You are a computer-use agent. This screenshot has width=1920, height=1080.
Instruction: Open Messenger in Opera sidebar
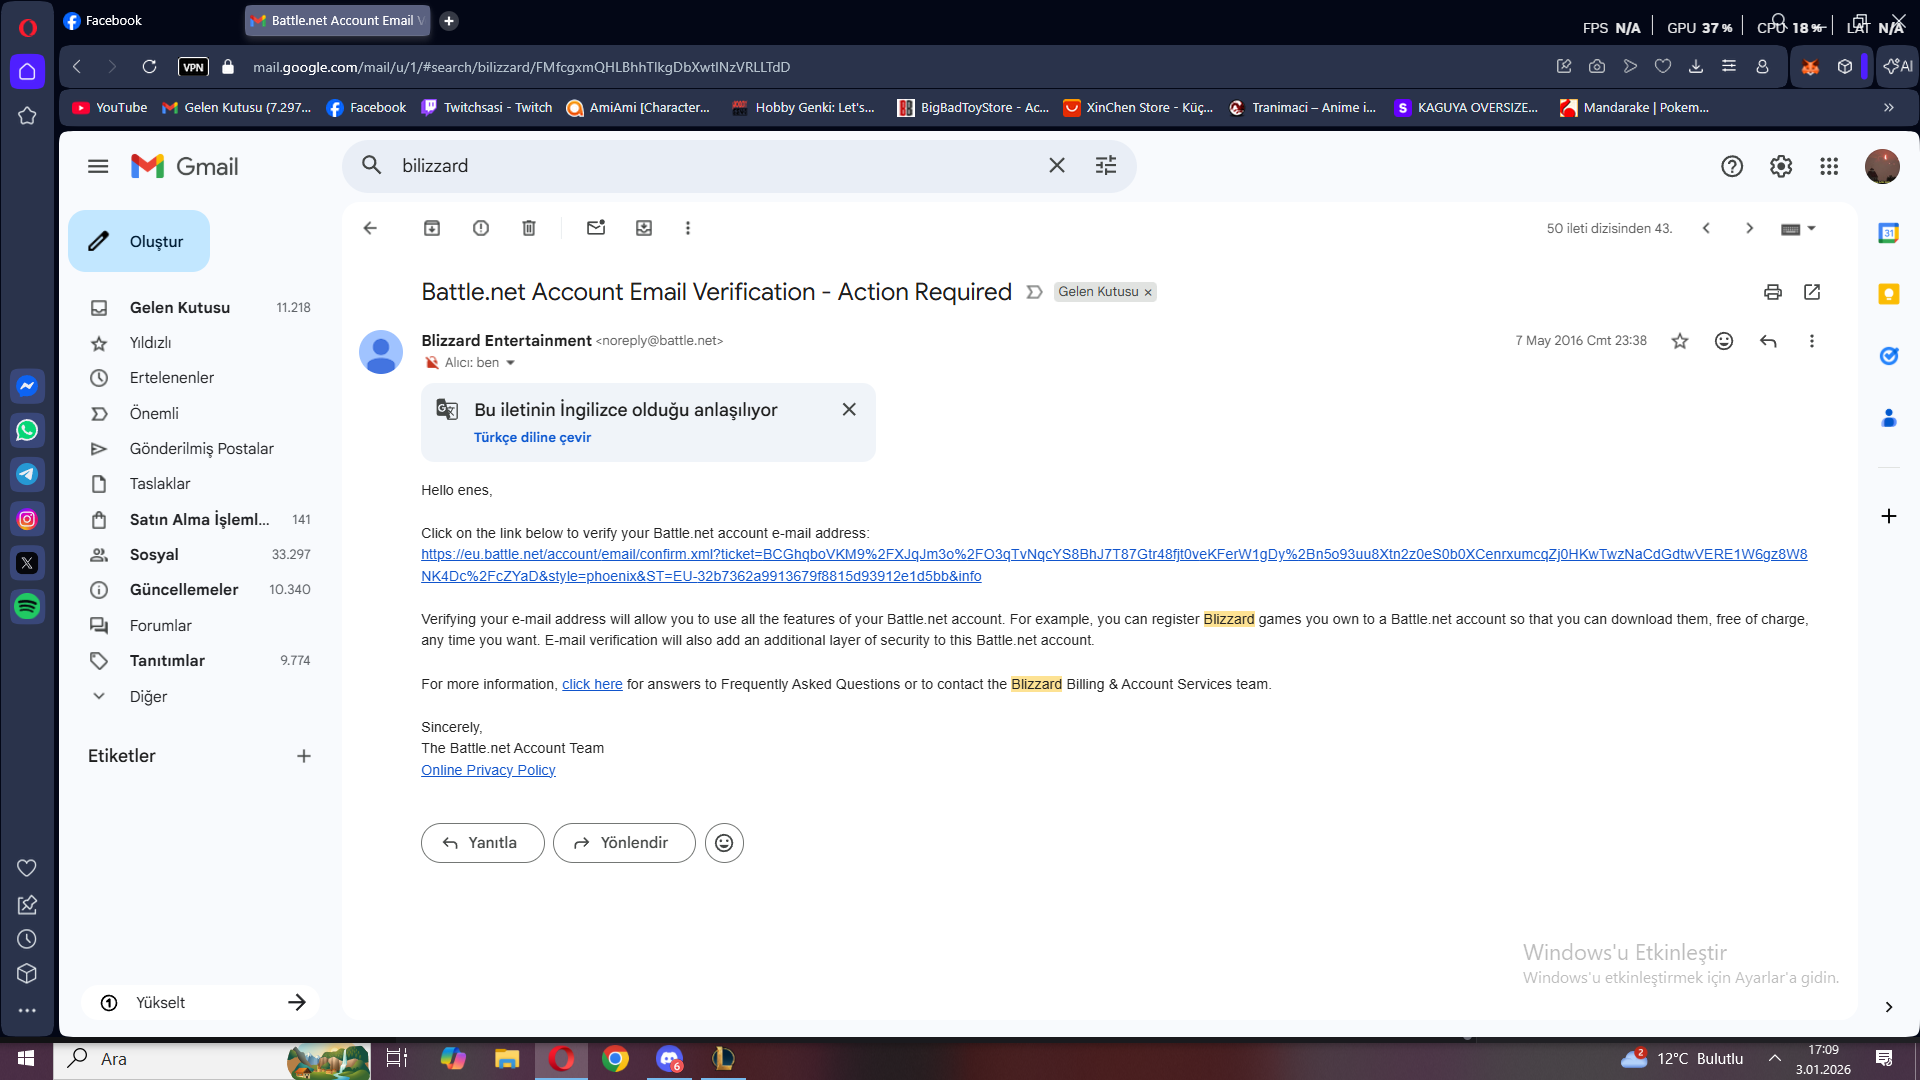click(x=27, y=386)
